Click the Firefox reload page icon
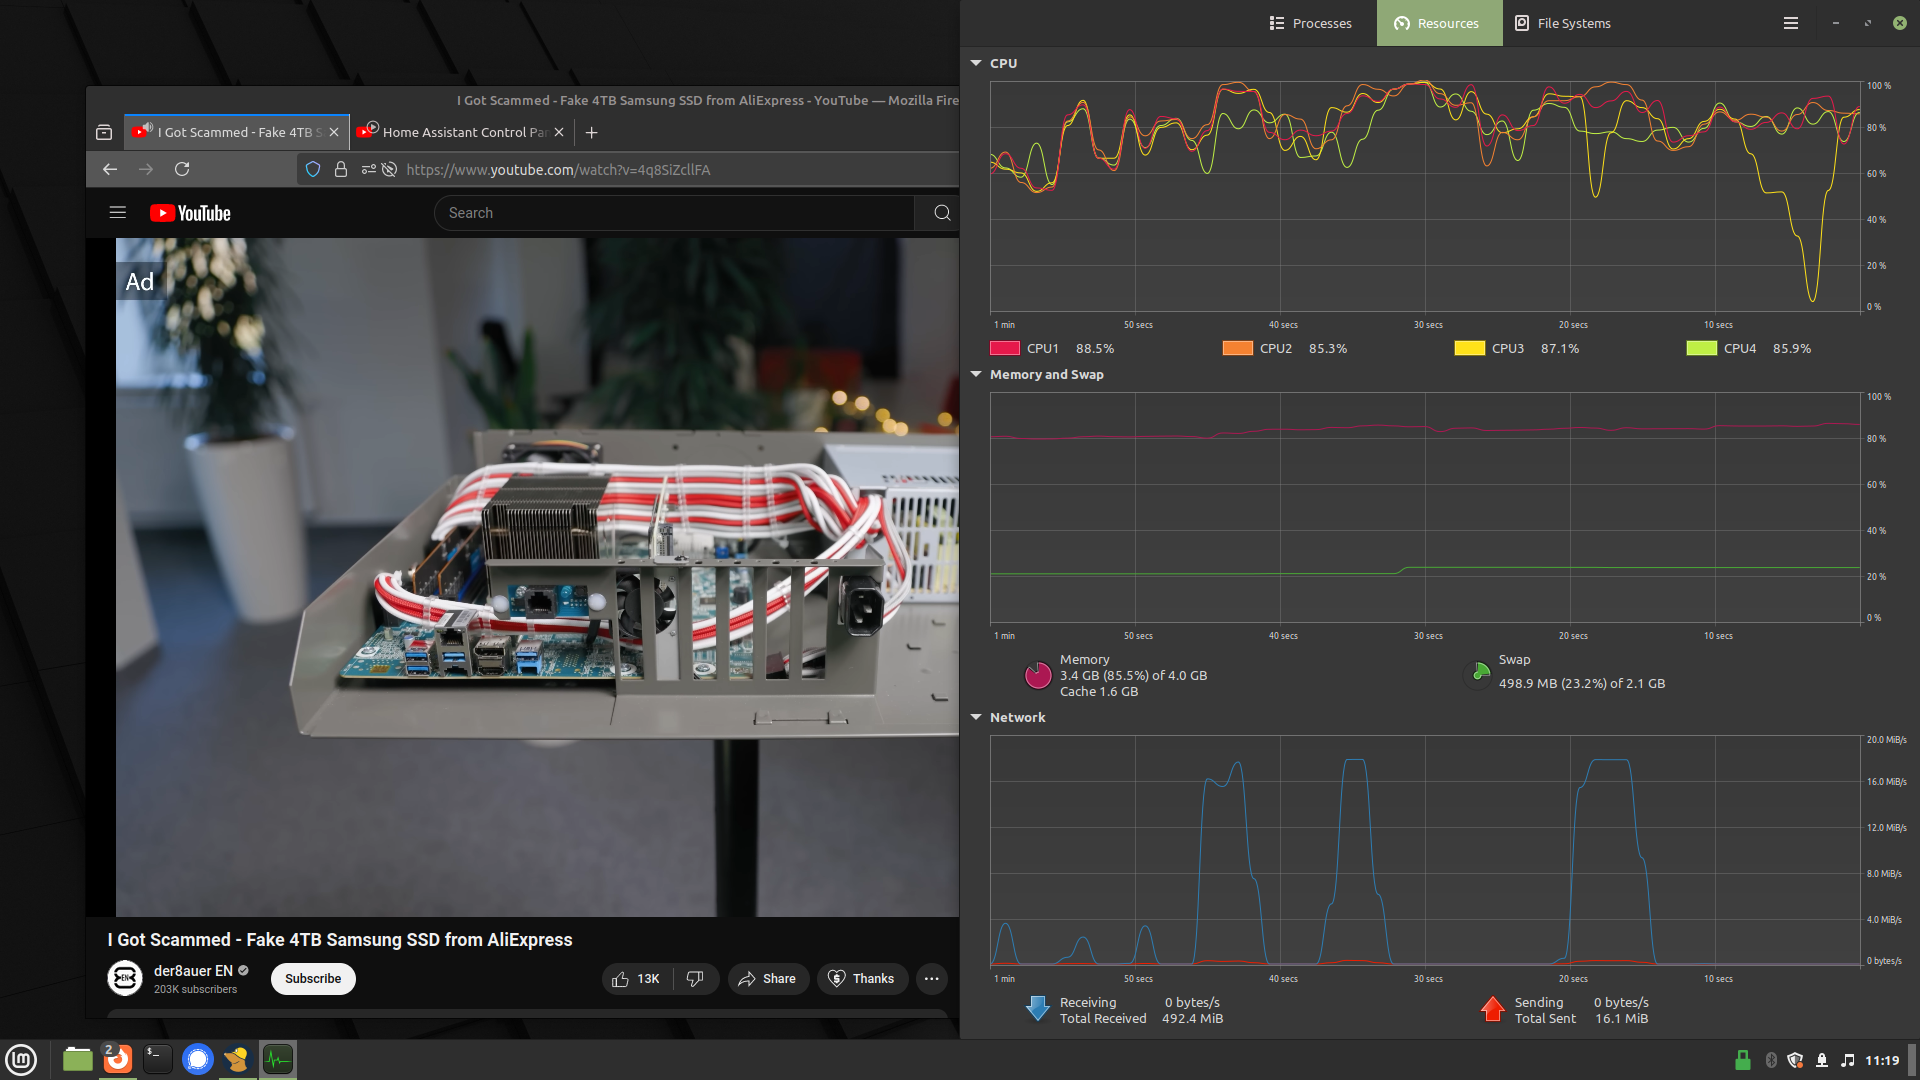The height and width of the screenshot is (1080, 1920). (x=182, y=170)
